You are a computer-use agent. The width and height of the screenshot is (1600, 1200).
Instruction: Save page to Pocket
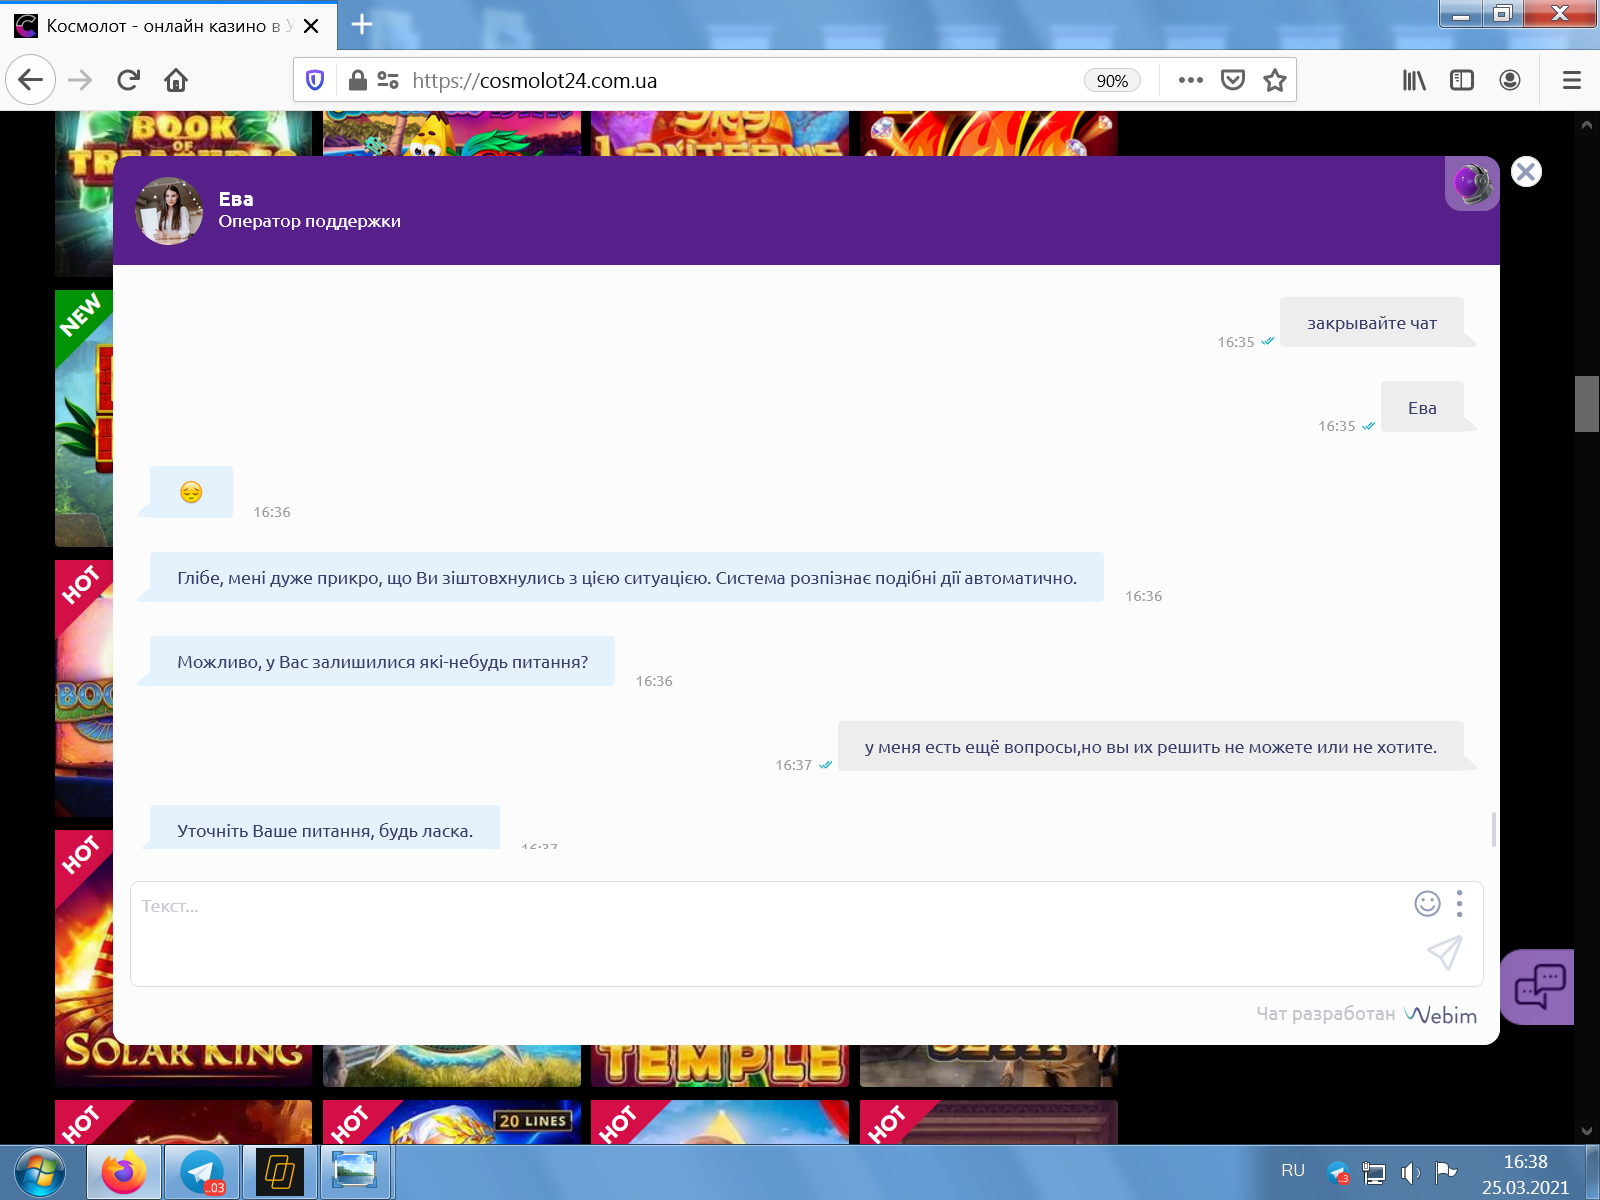pyautogui.click(x=1233, y=80)
